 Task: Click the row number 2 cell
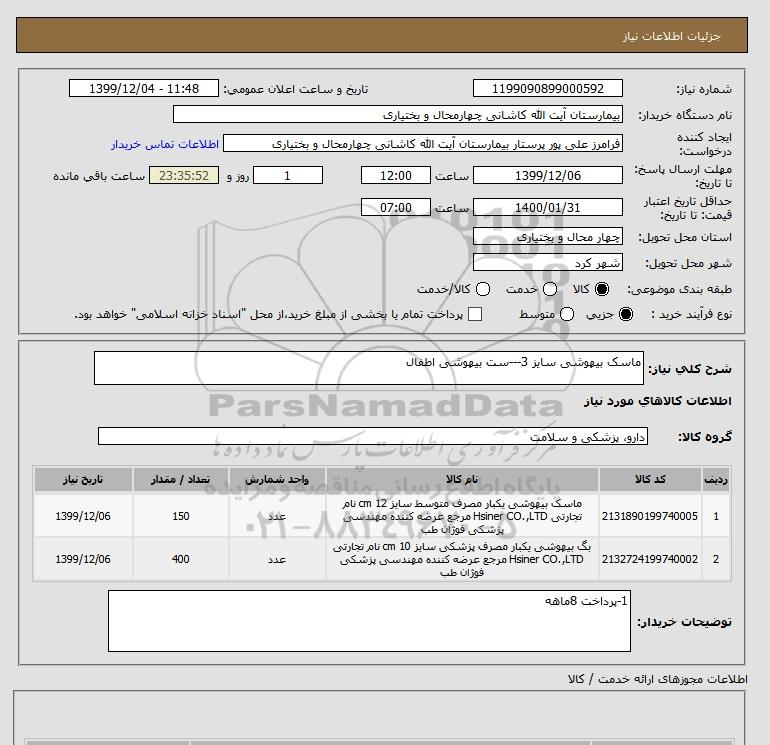coord(715,559)
